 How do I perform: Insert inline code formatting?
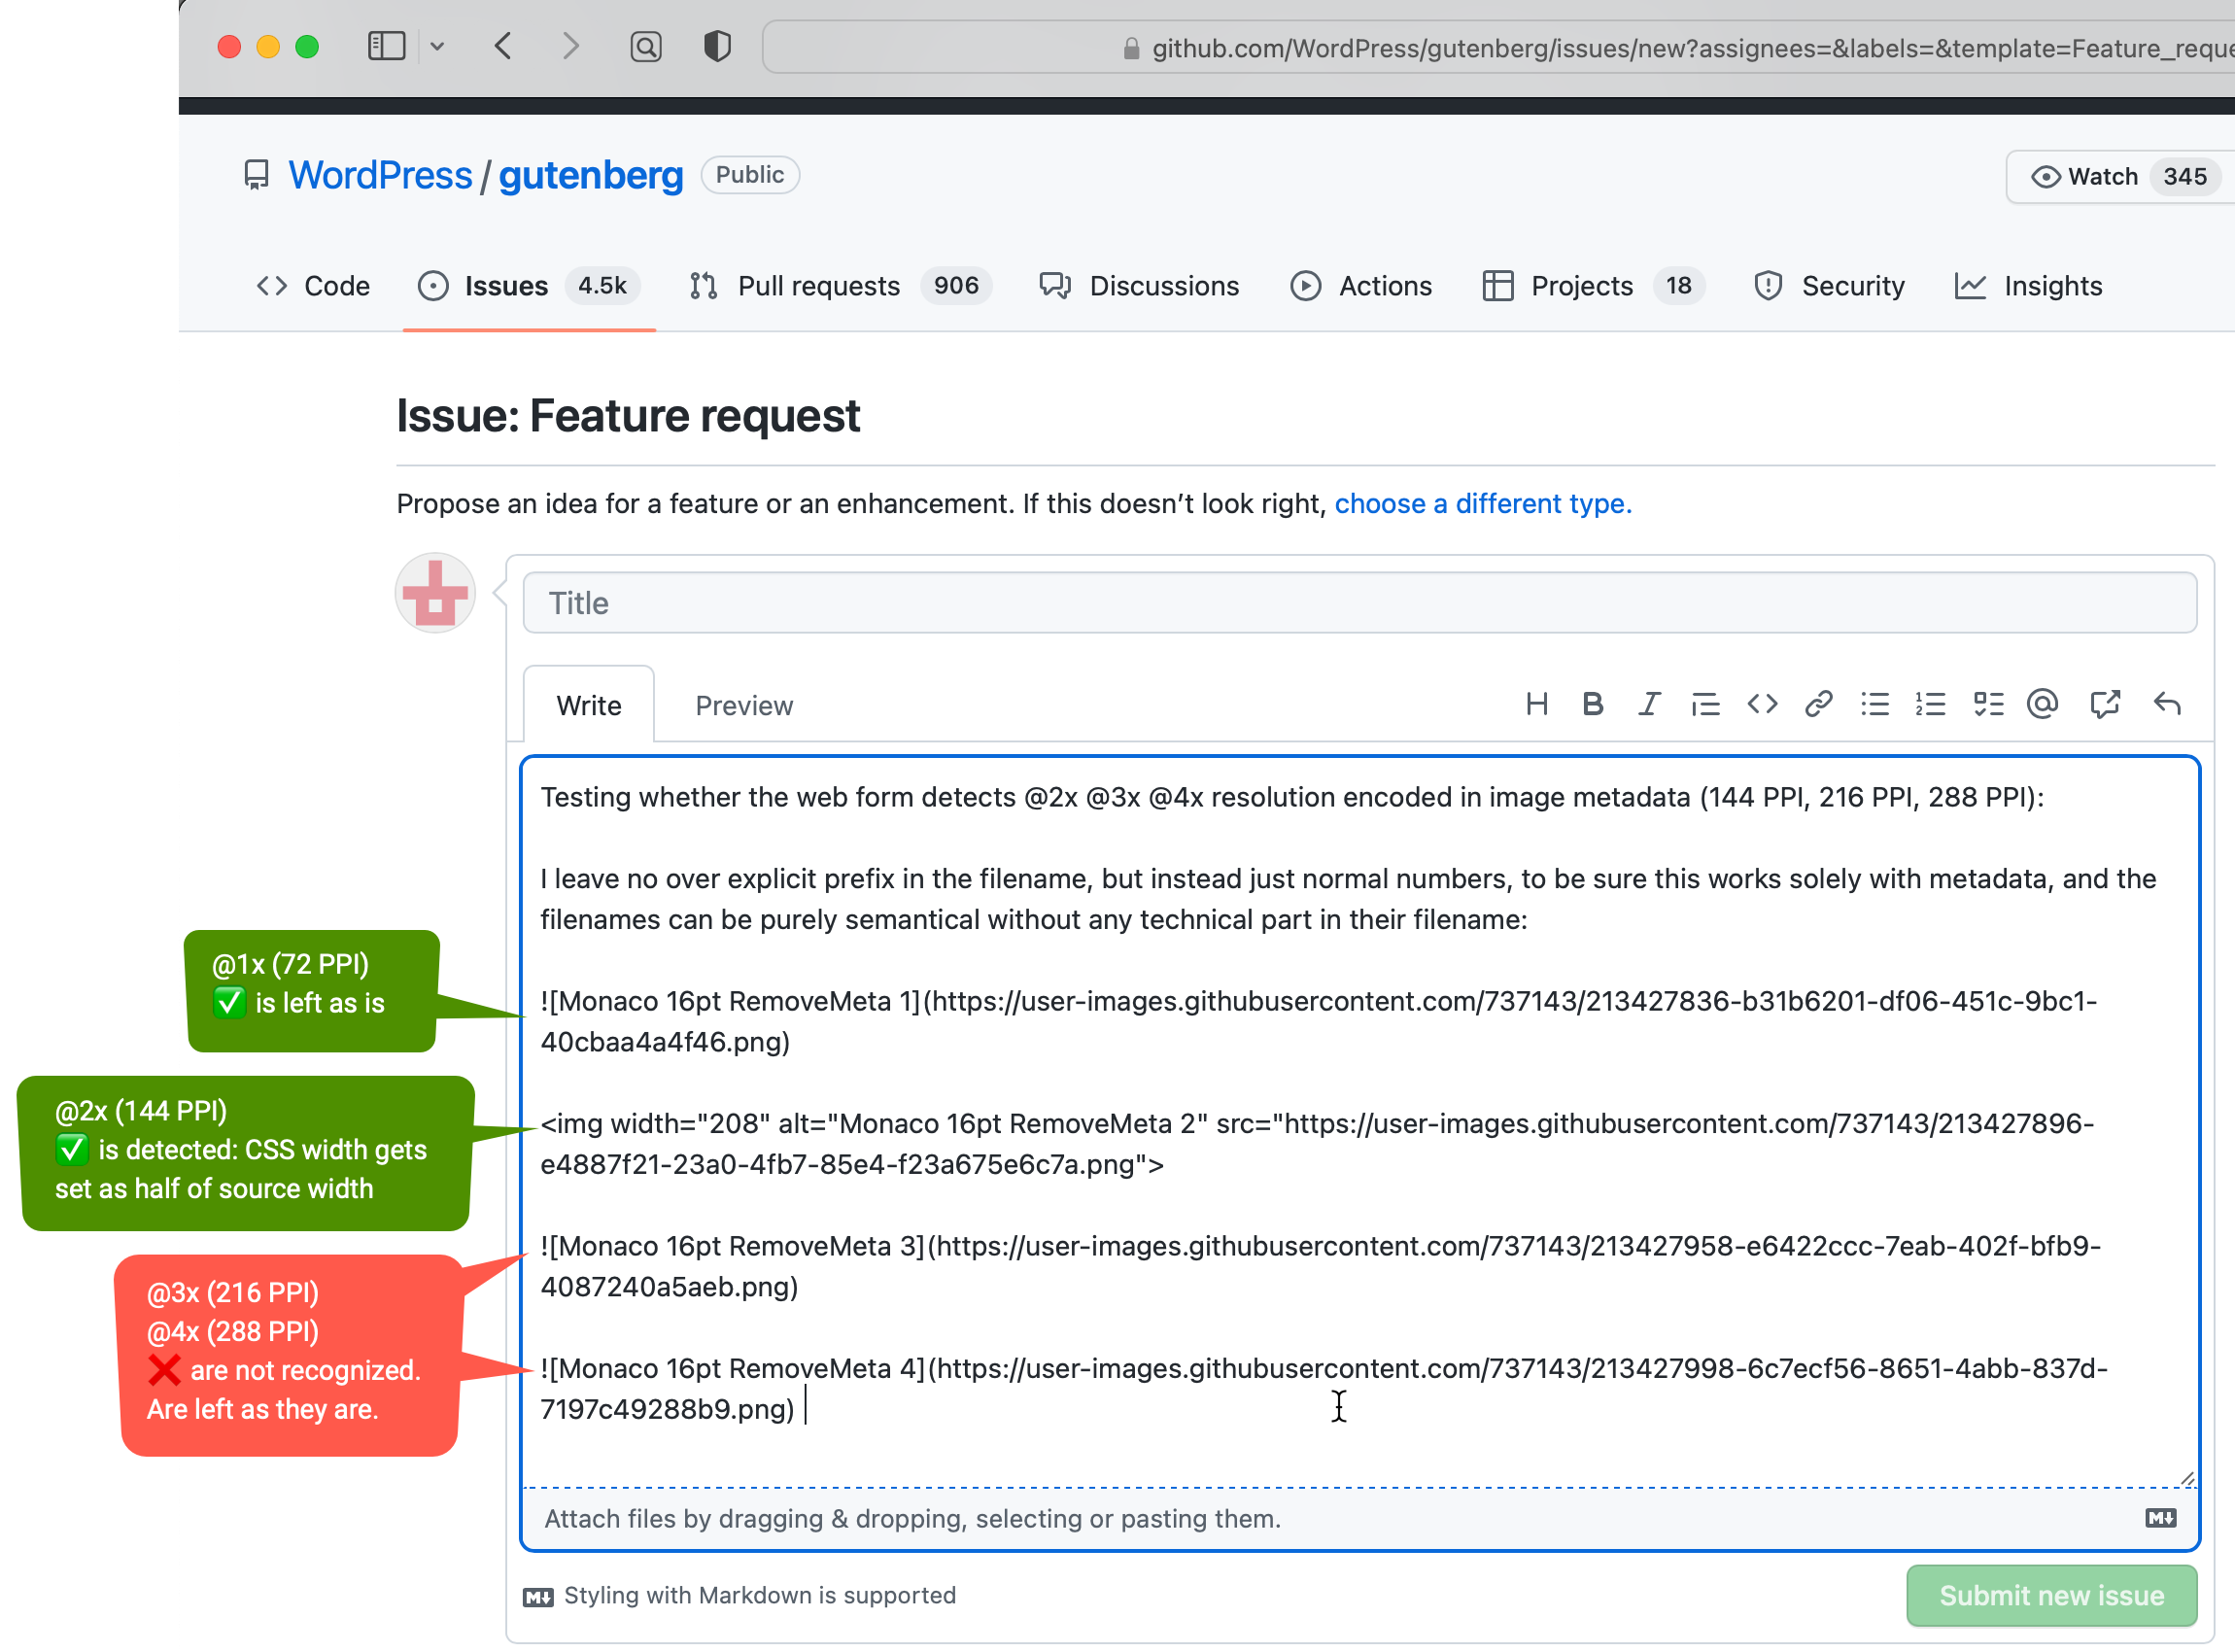(1762, 704)
